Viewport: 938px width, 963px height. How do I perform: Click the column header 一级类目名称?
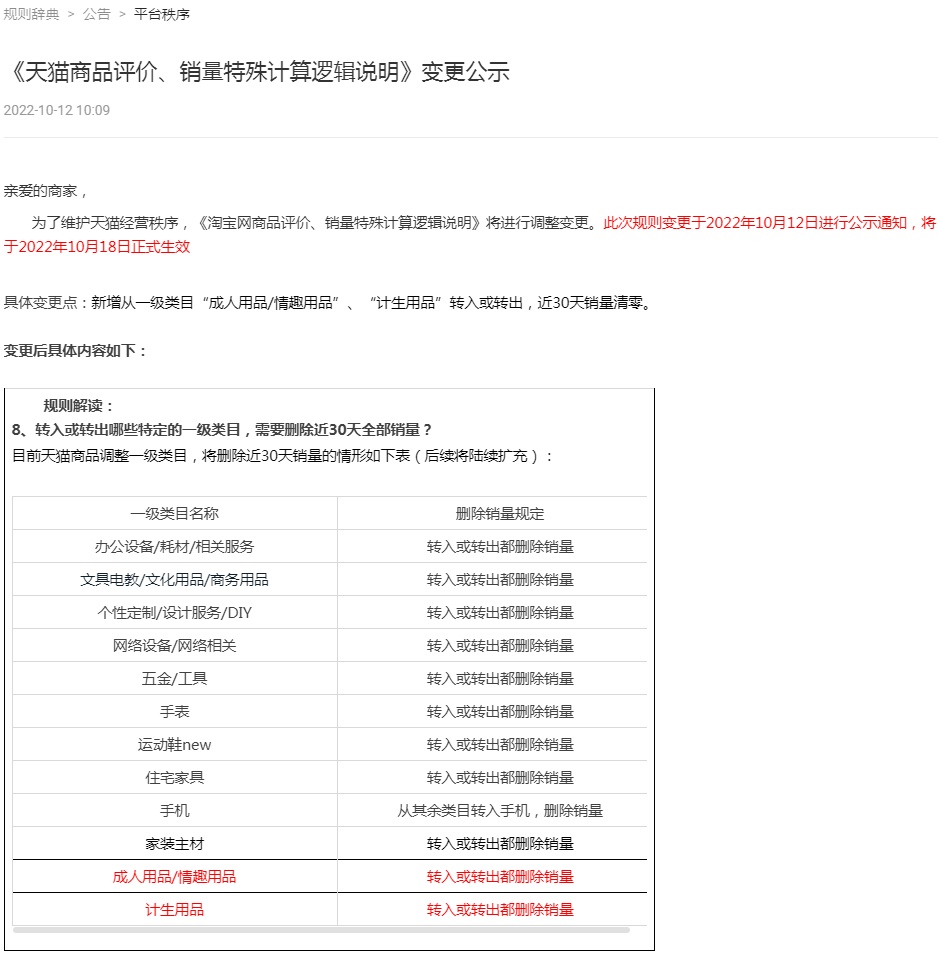coord(174,513)
